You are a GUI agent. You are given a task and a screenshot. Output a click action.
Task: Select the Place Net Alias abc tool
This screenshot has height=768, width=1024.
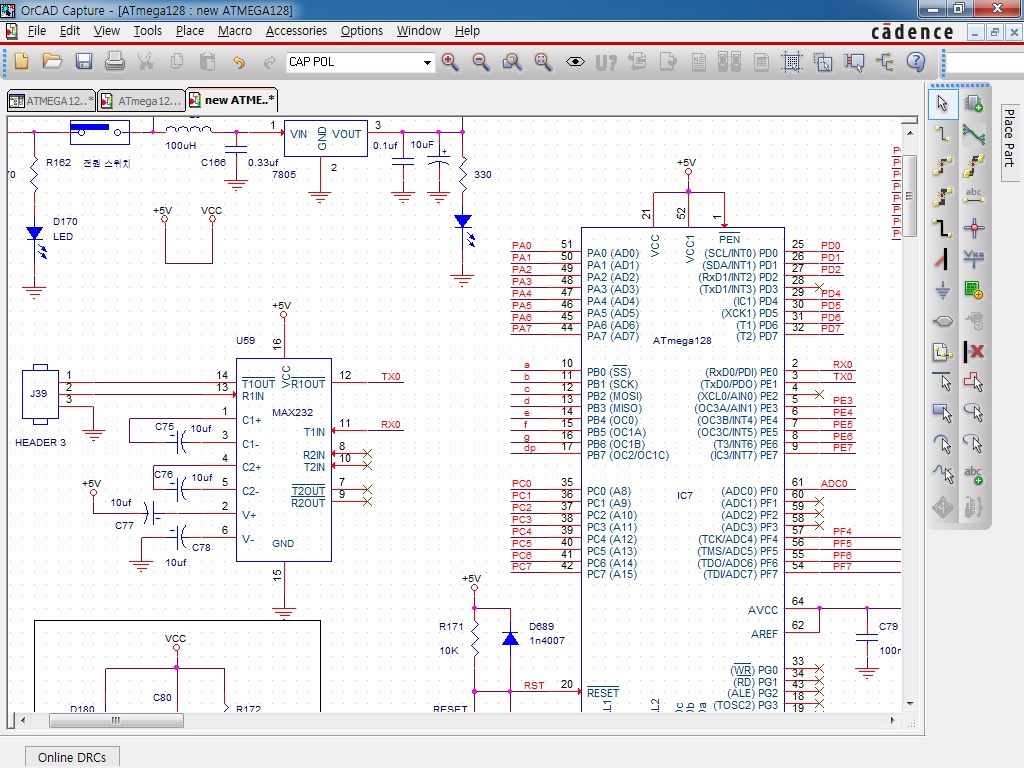(x=974, y=195)
